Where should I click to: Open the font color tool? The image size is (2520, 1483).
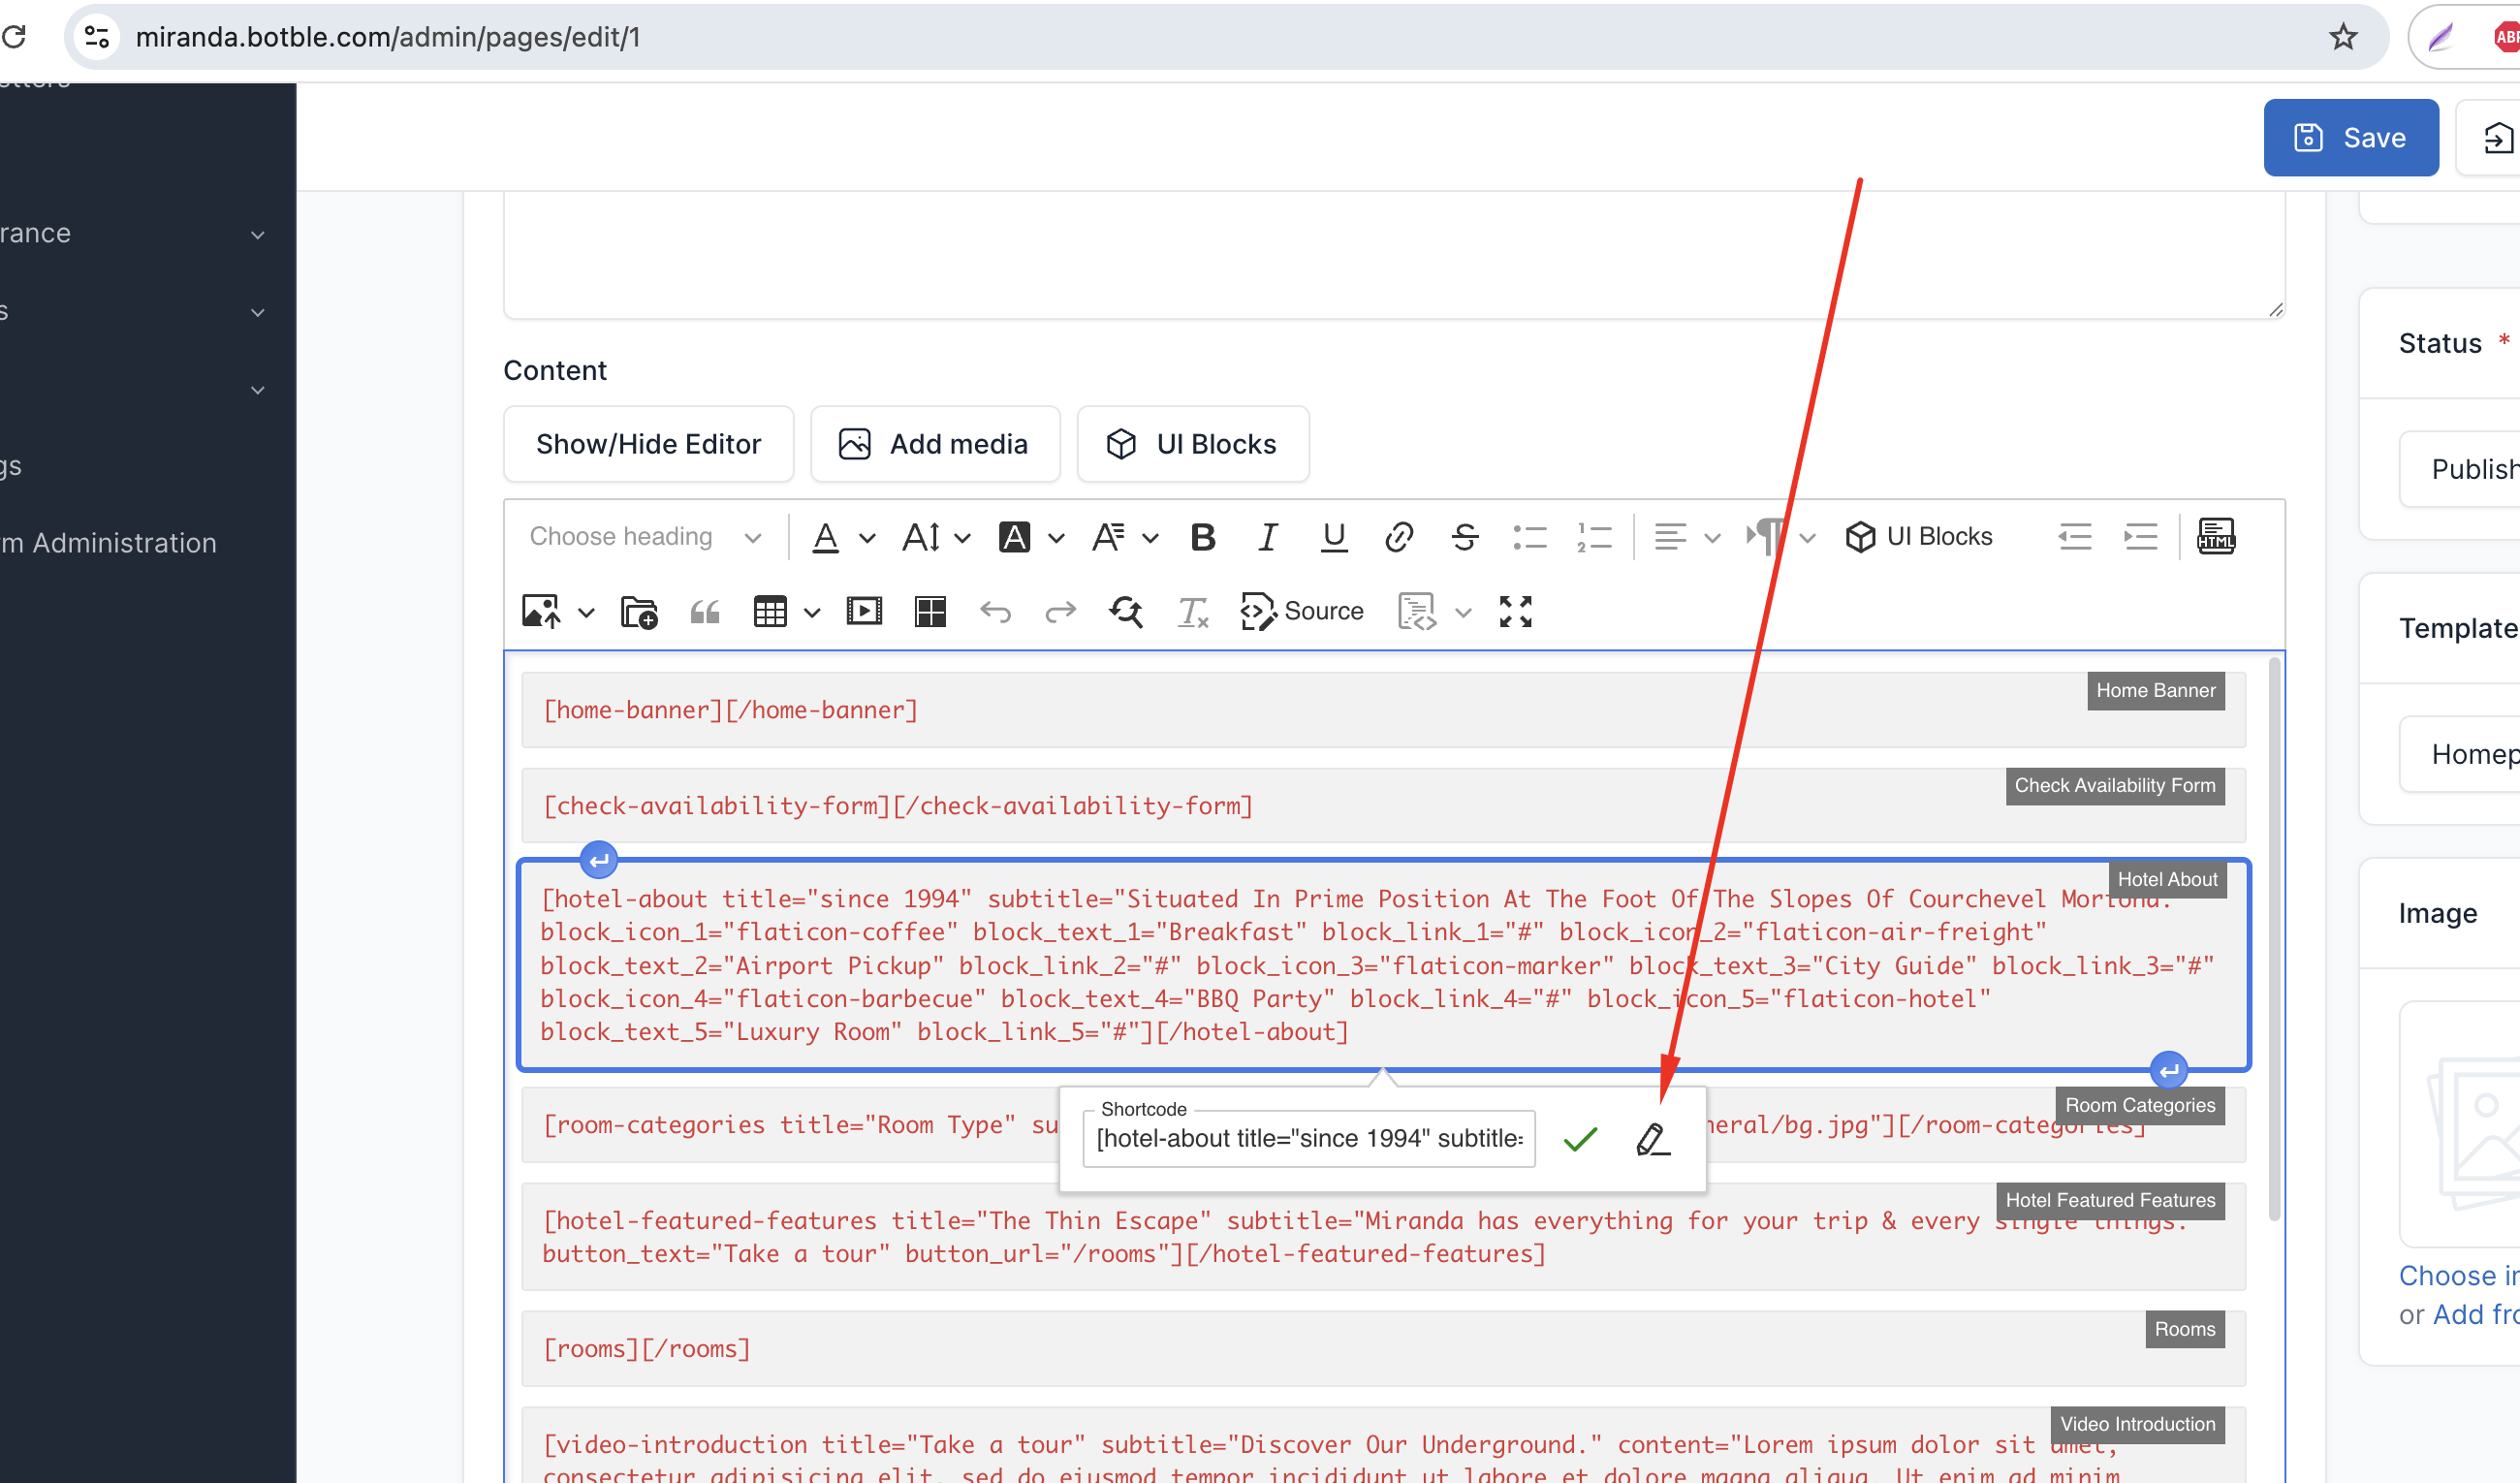(826, 537)
